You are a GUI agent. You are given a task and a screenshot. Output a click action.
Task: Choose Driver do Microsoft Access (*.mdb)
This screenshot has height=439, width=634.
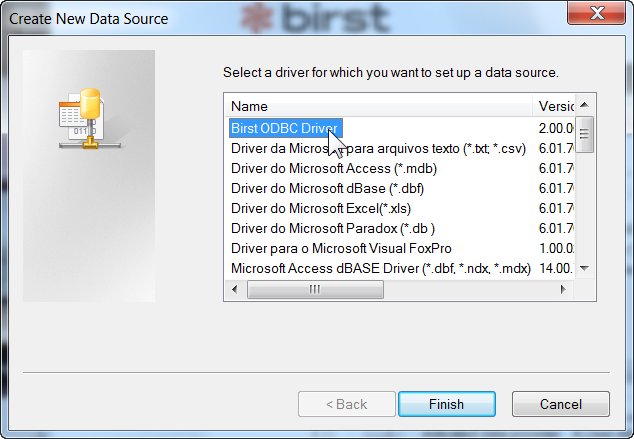334,168
